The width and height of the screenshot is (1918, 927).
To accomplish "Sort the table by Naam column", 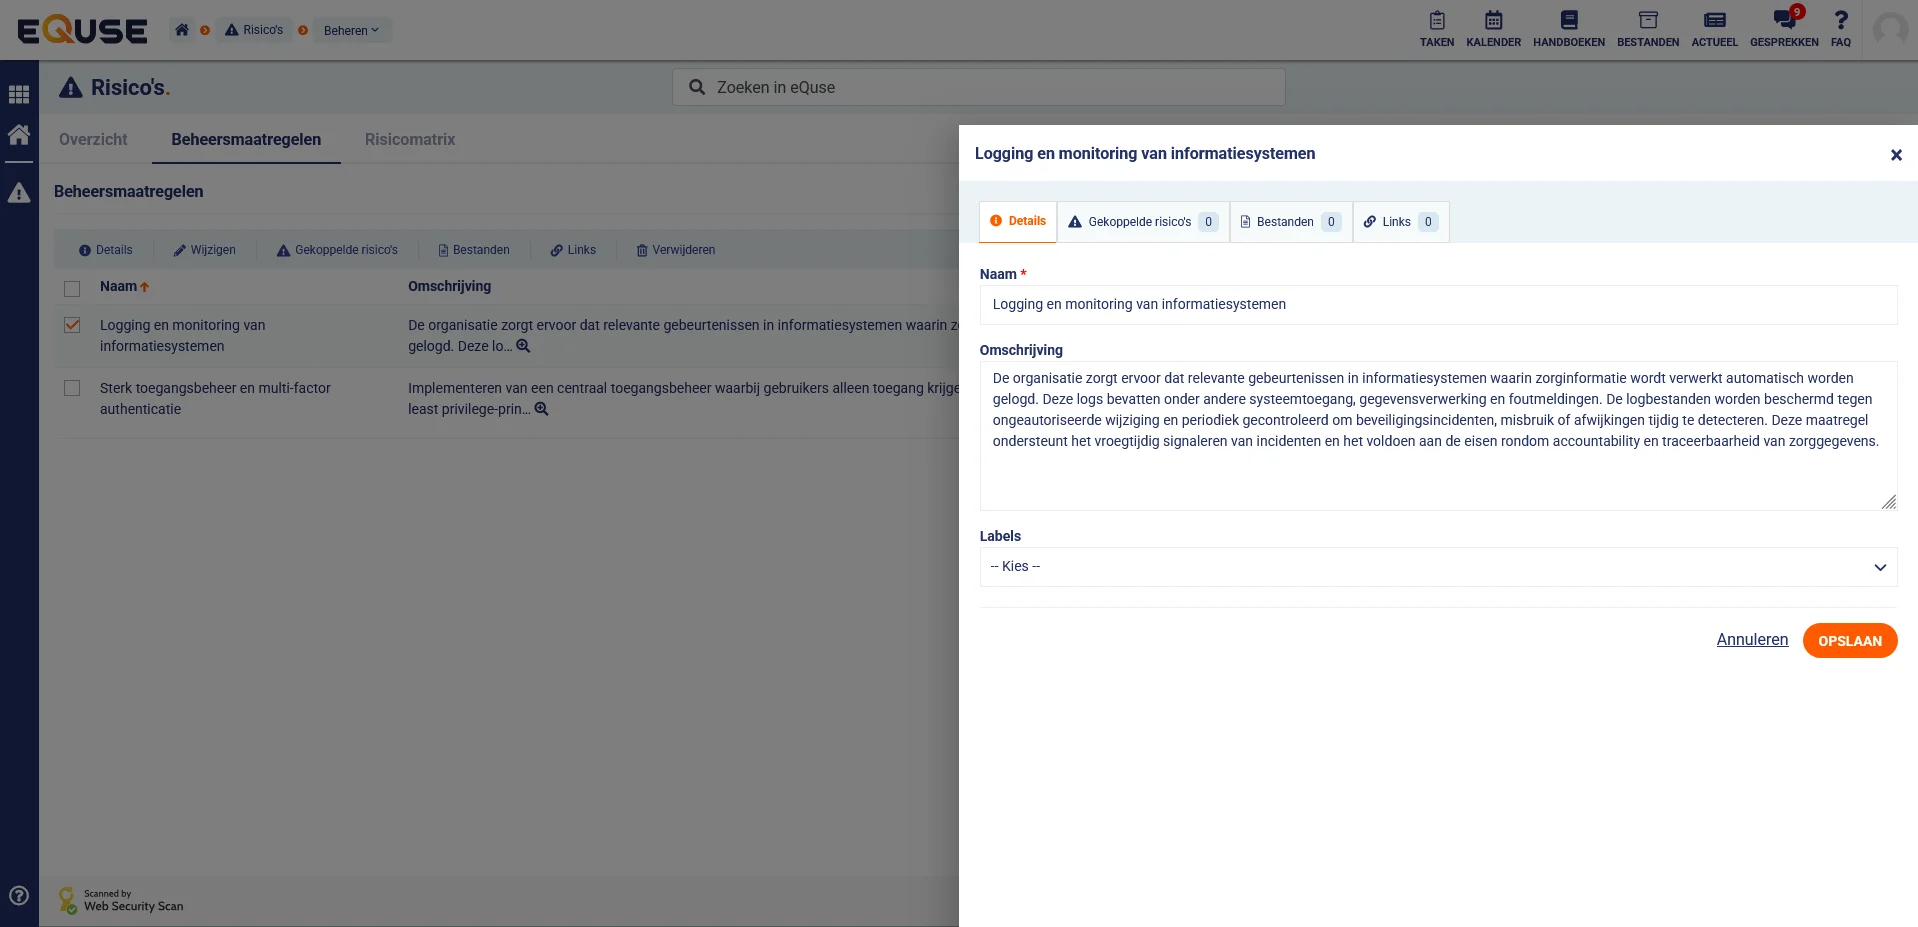I will coord(119,287).
